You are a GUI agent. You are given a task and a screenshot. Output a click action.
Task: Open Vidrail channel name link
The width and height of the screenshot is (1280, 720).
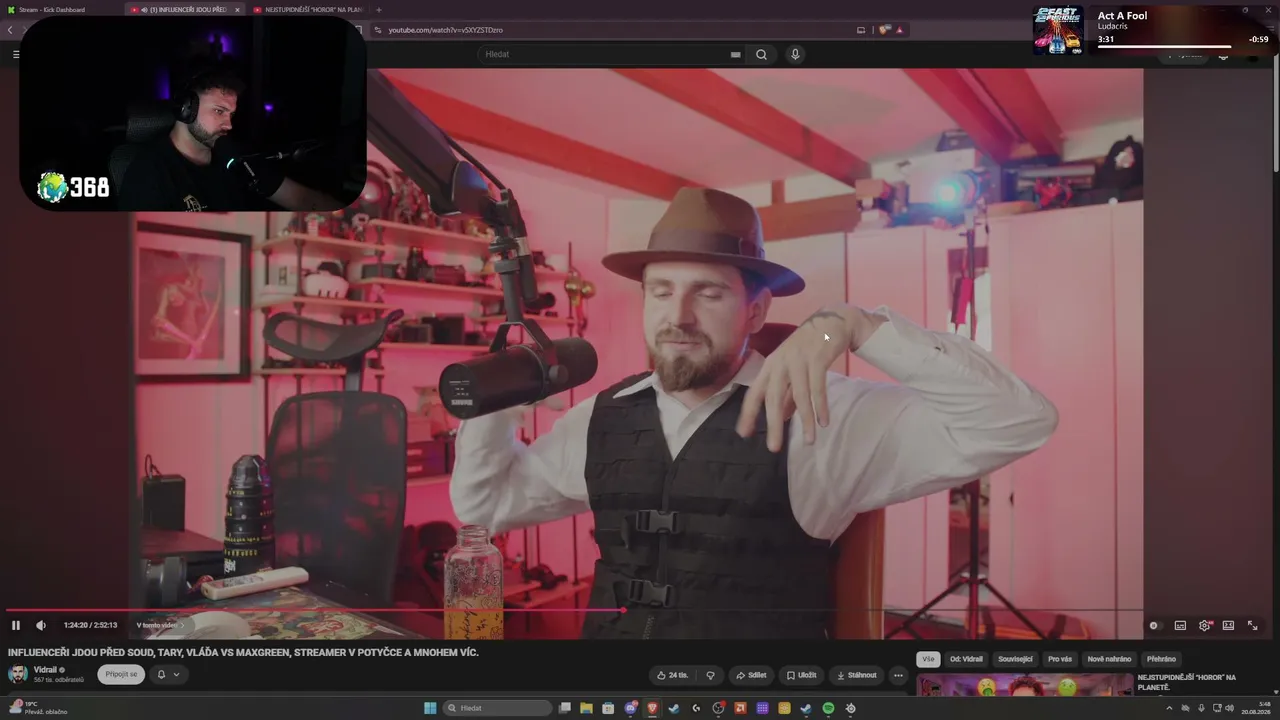coord(45,670)
